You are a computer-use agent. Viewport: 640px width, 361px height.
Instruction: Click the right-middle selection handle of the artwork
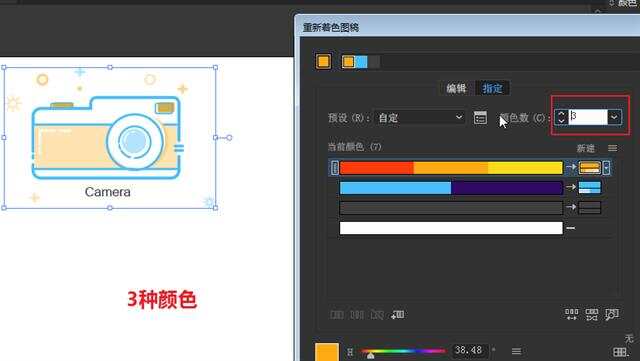point(216,138)
